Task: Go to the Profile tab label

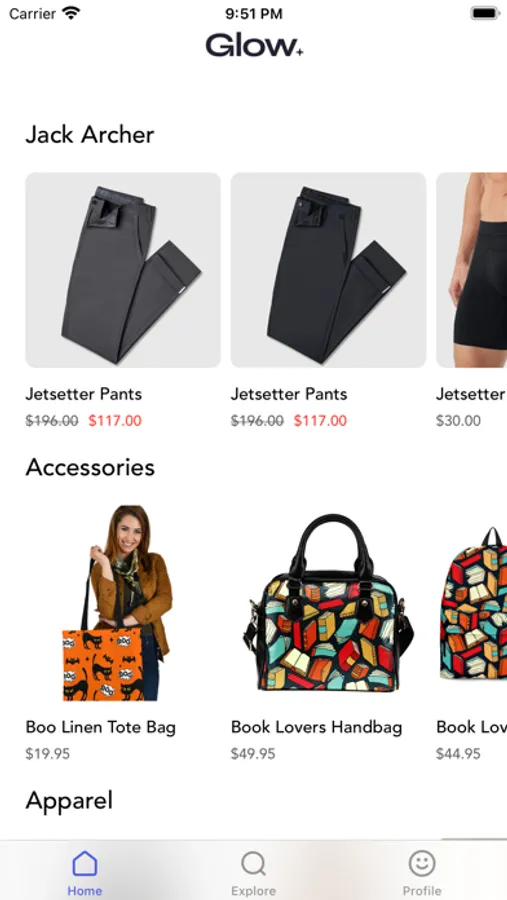Action: [x=422, y=891]
